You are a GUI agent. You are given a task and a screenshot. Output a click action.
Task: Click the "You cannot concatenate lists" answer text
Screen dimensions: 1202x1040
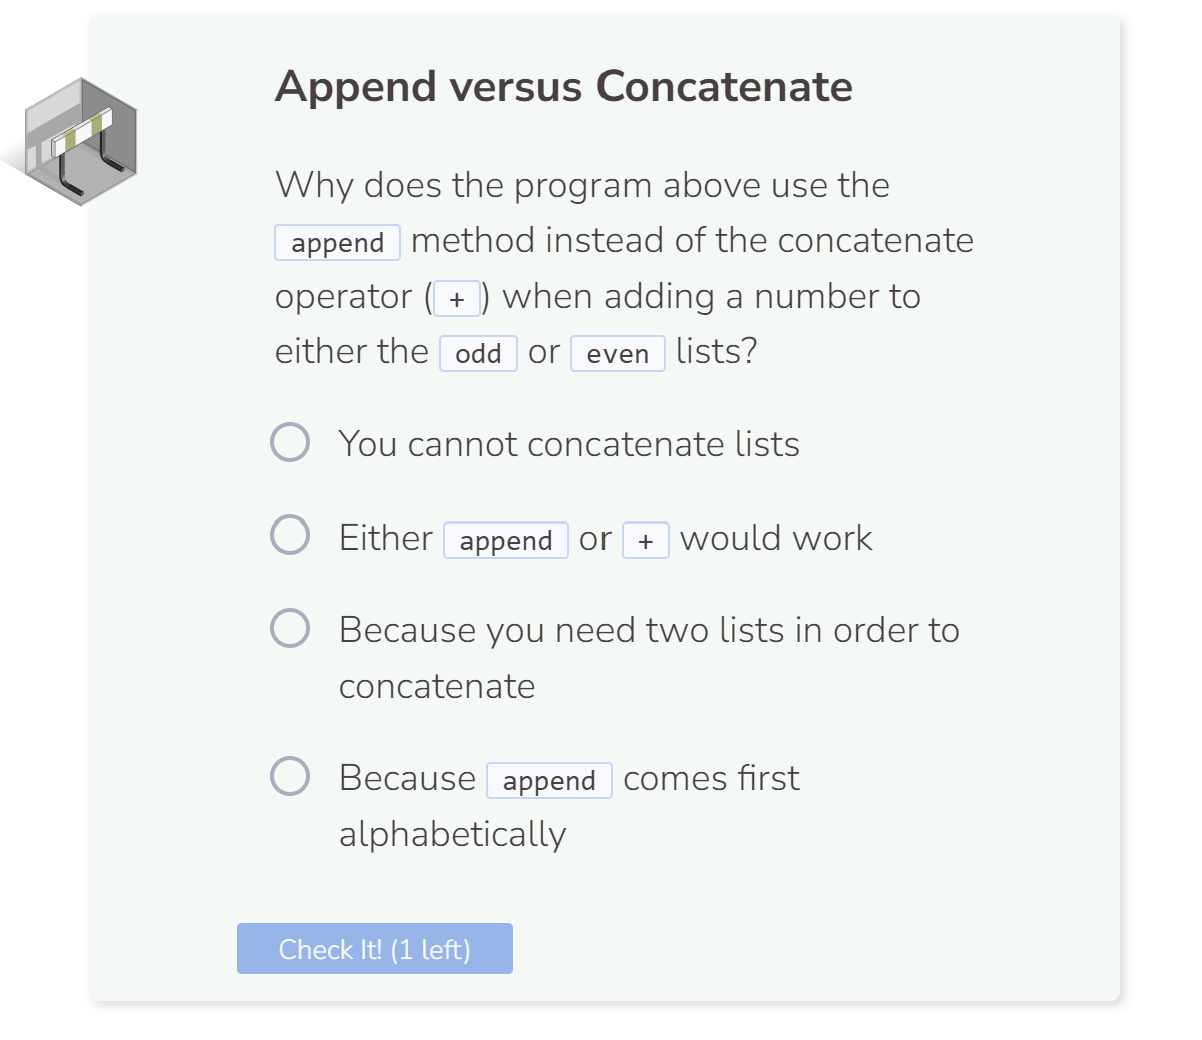point(569,444)
